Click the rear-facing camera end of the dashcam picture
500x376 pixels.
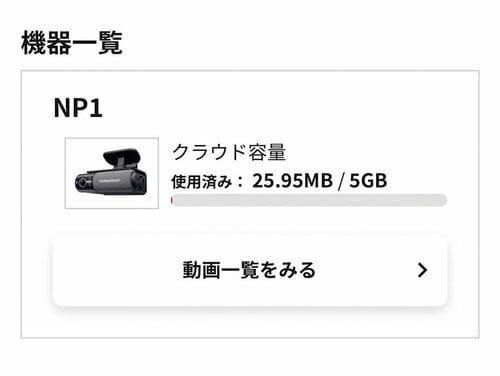140,182
